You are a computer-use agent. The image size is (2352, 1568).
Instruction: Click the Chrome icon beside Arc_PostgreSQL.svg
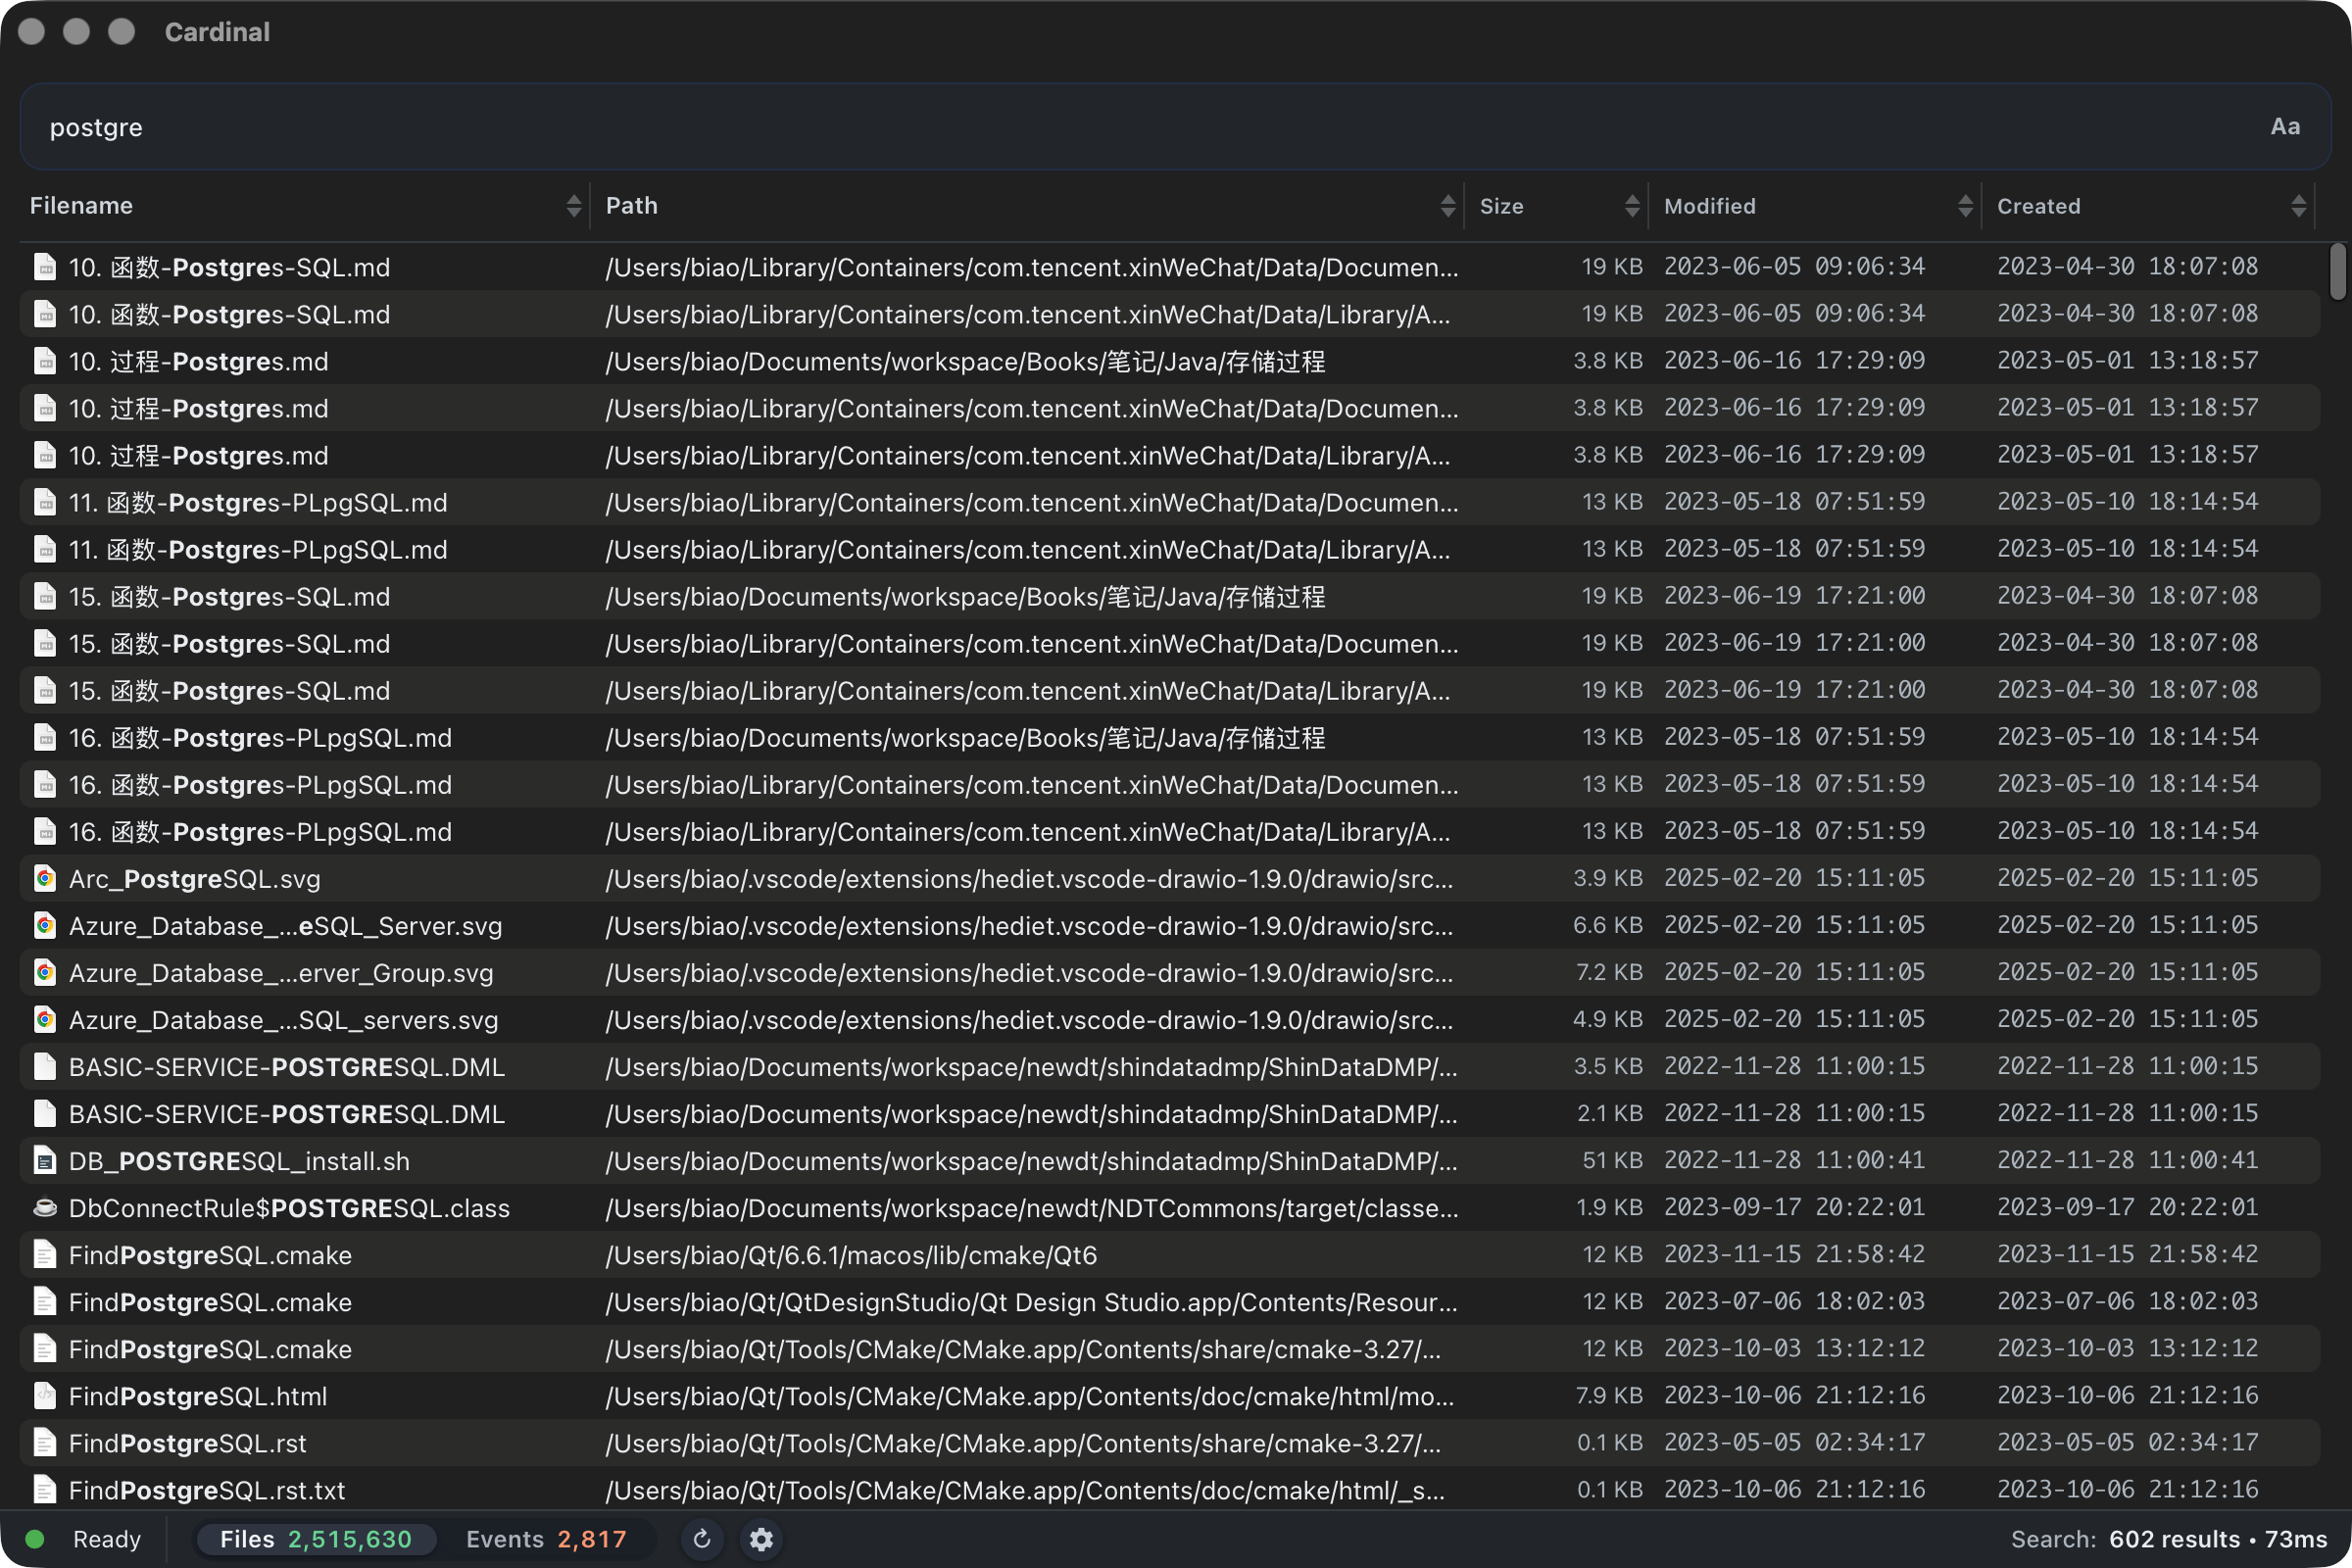pos(45,879)
